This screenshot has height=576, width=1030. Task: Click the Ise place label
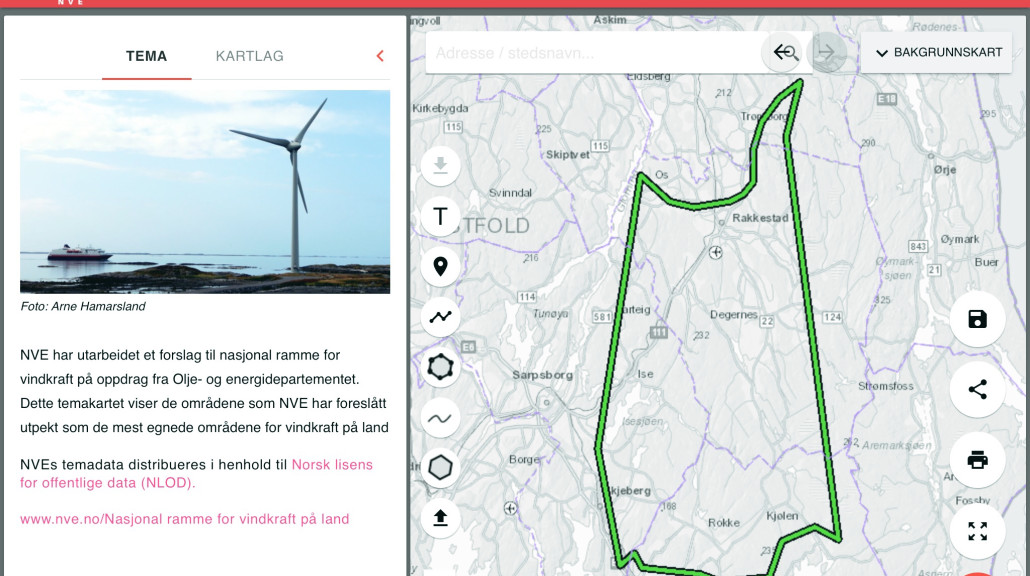pos(645,374)
